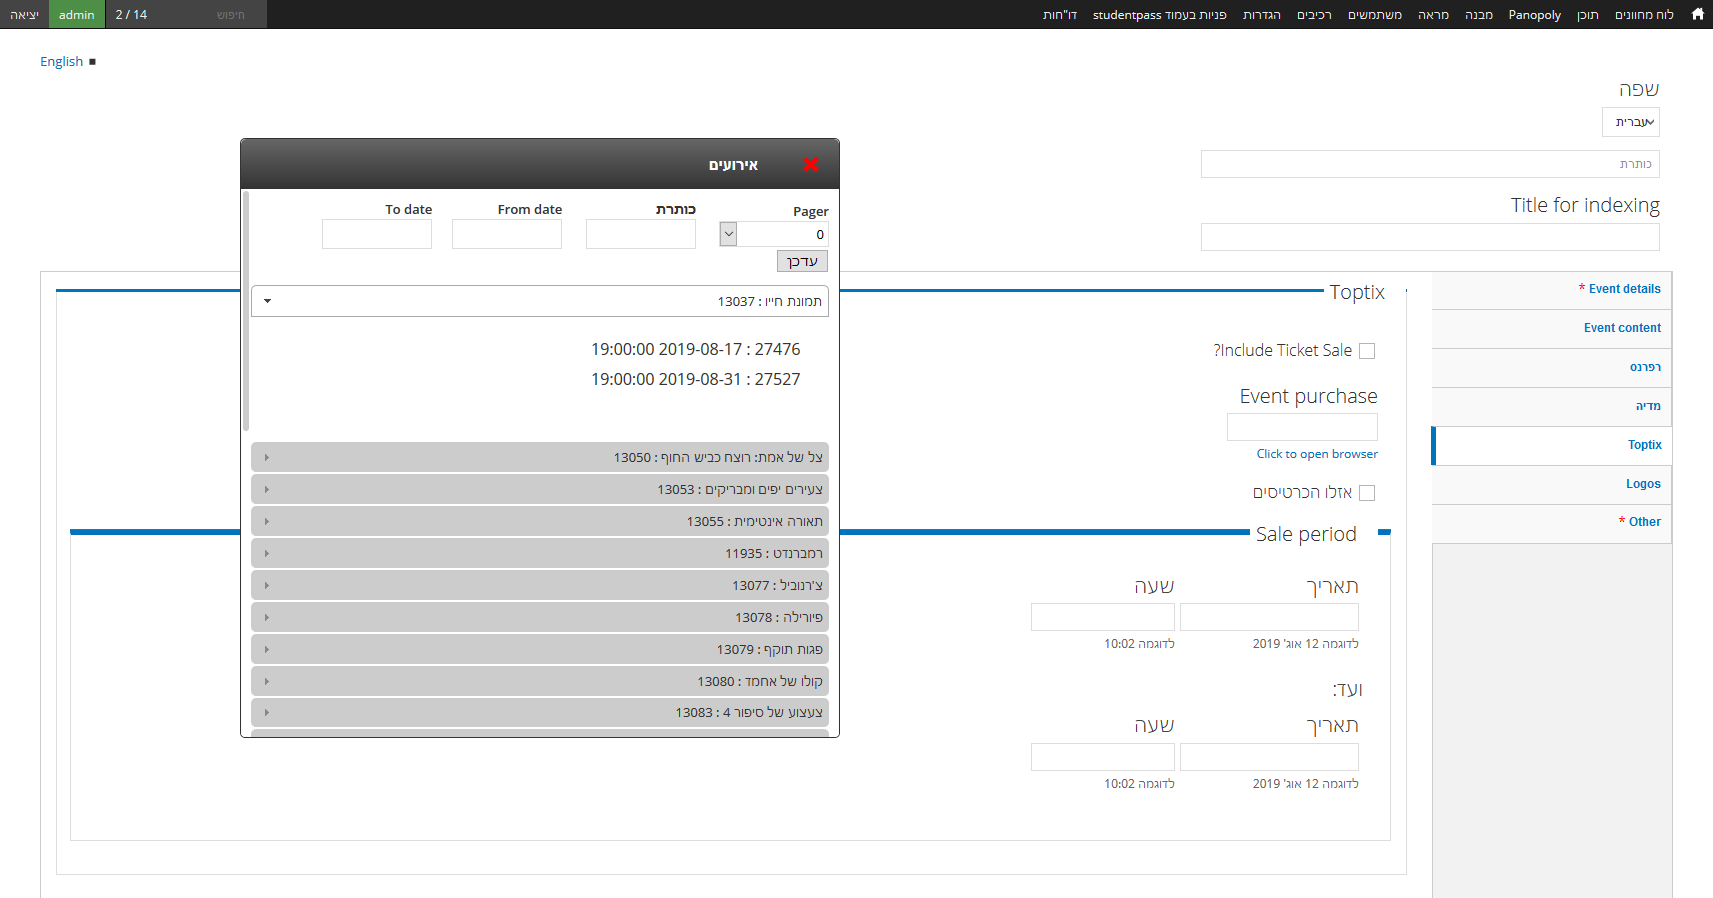Click the 'Click to open browser' link
Viewport: 1713px width, 898px height.
click(1316, 454)
